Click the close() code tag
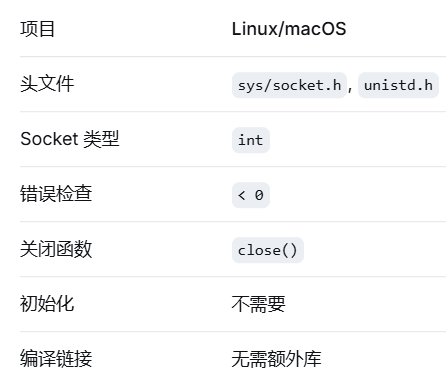Image resolution: width=446 pixels, height=378 pixels. tap(268, 250)
